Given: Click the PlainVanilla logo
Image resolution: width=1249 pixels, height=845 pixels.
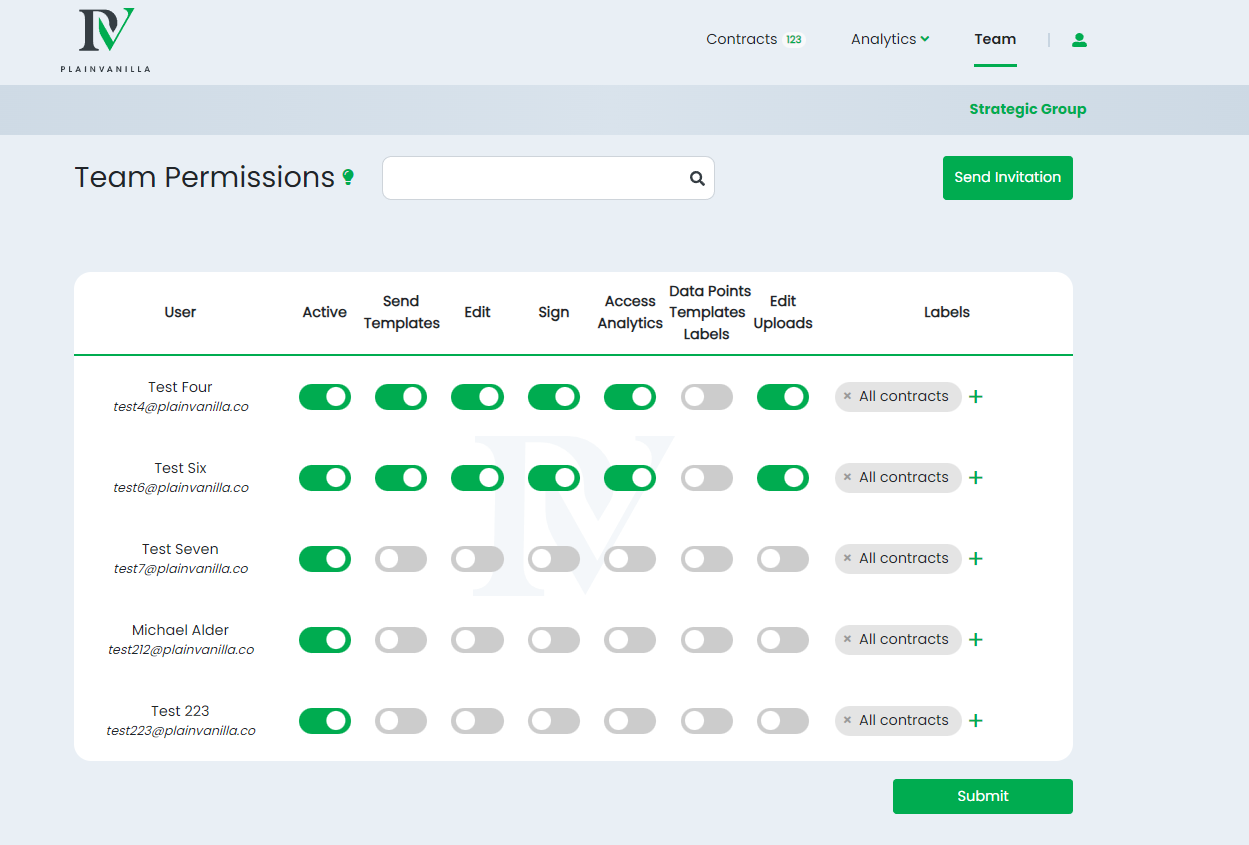Looking at the screenshot, I should [x=106, y=40].
